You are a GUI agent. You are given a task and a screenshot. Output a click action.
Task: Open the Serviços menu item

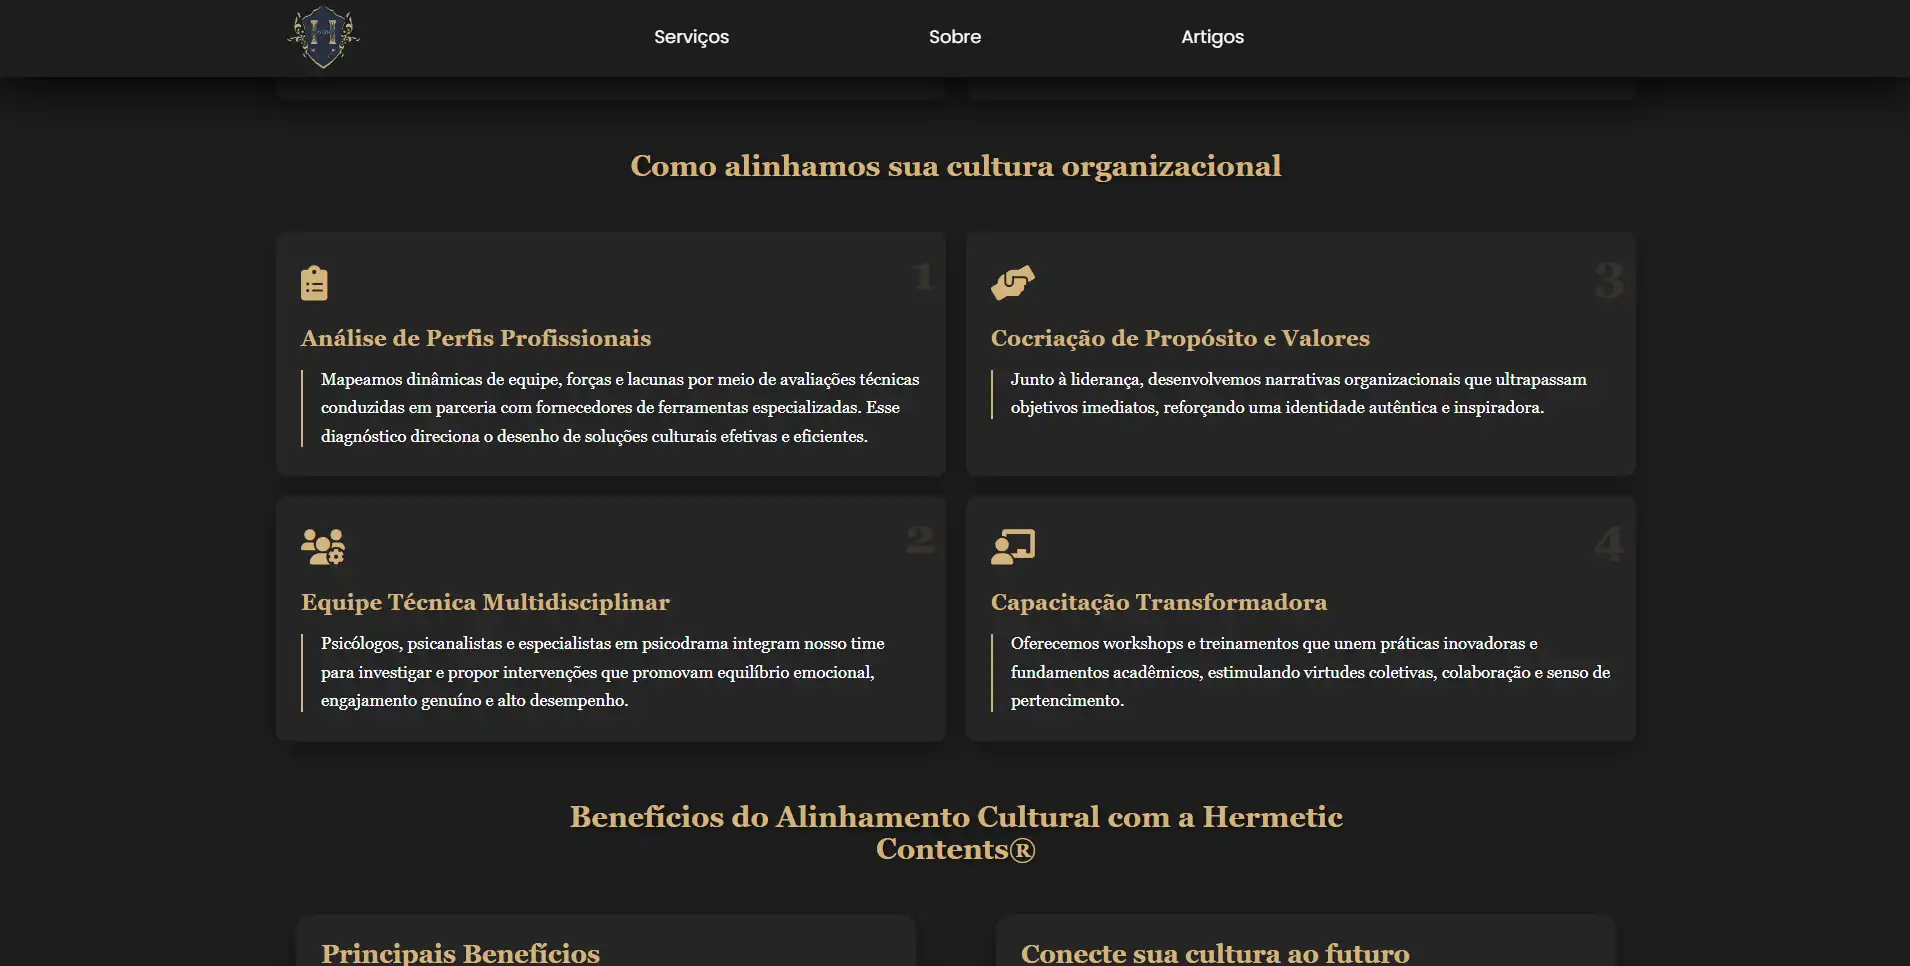pyautogui.click(x=691, y=37)
